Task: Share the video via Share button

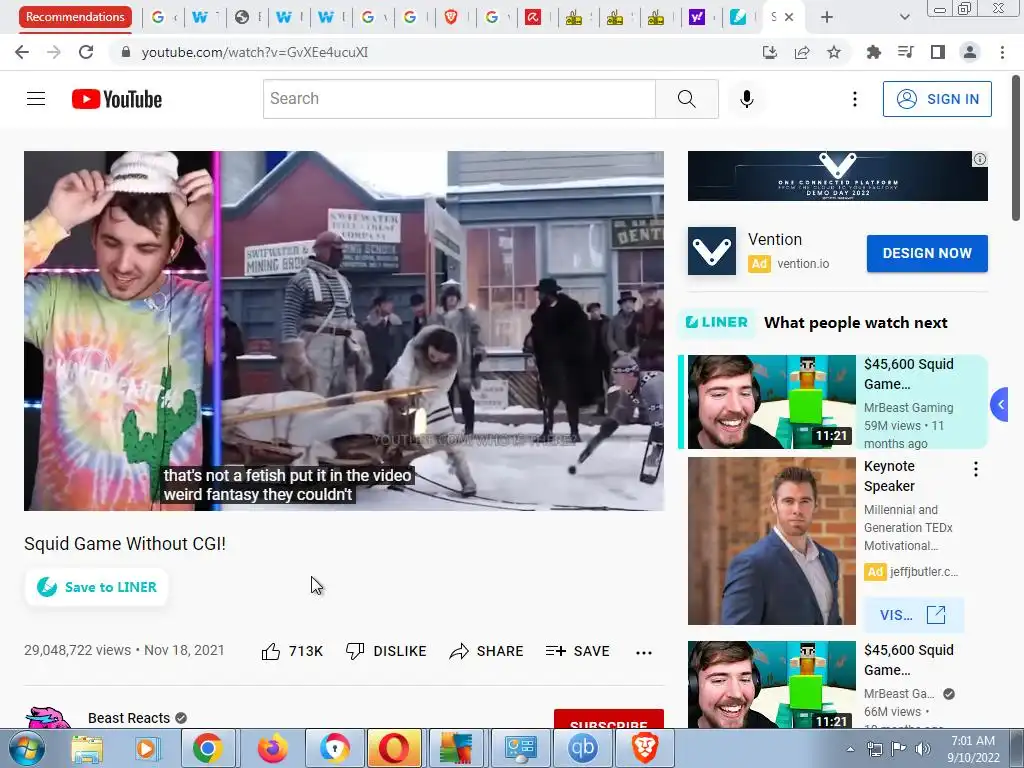Action: click(487, 651)
